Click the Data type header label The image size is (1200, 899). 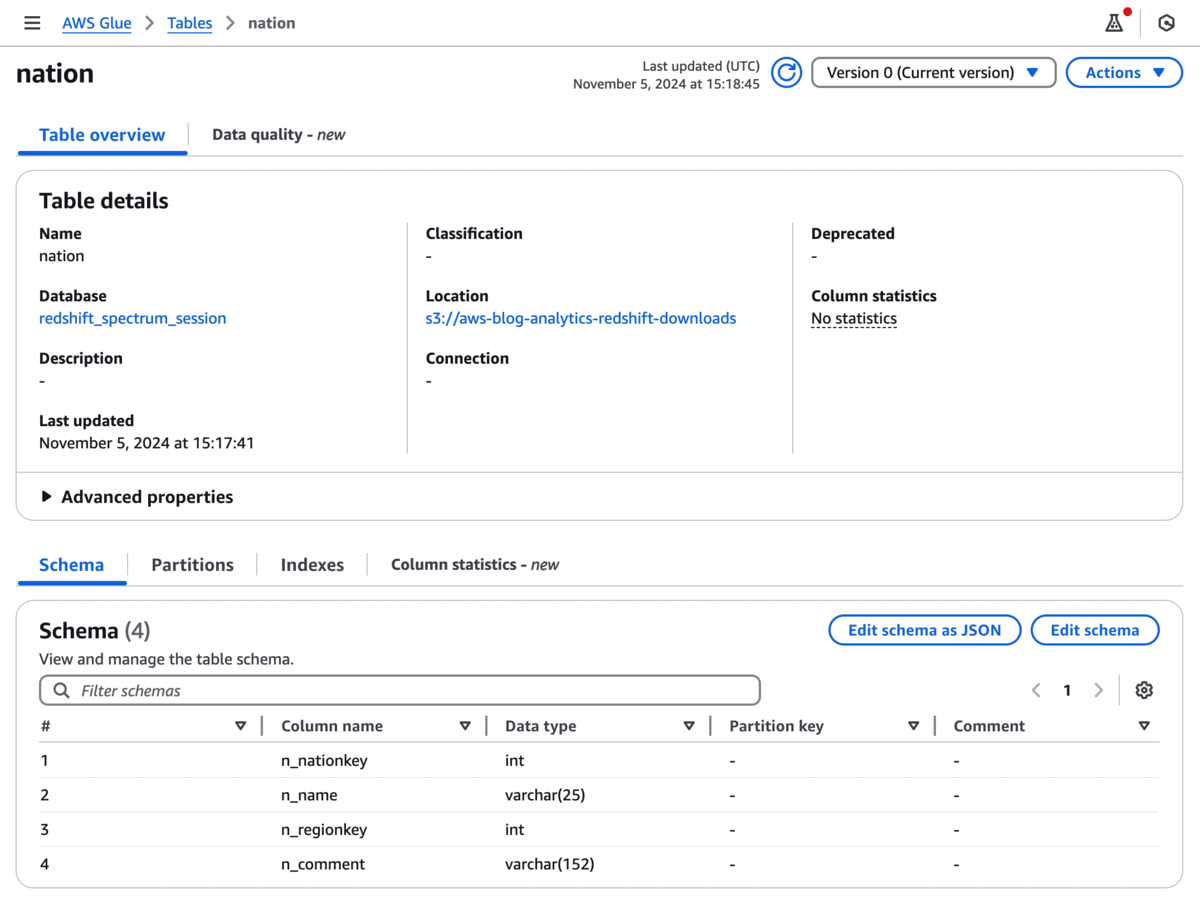click(541, 726)
